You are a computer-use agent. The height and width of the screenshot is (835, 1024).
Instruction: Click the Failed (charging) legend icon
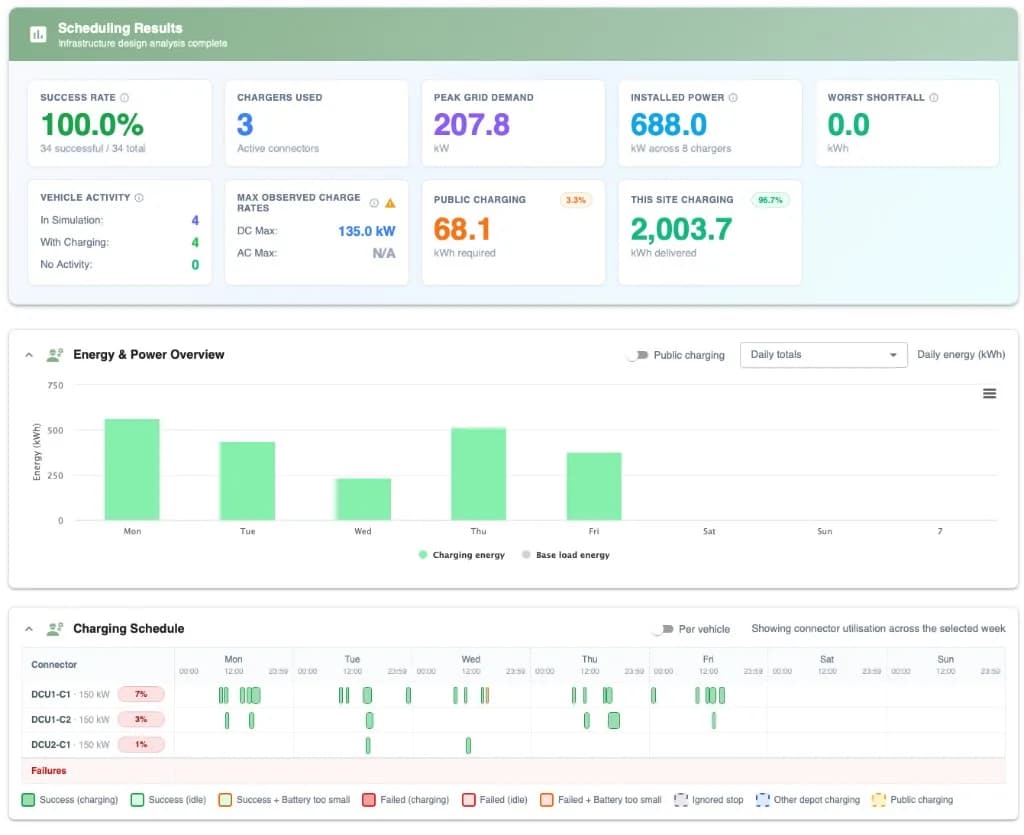pos(369,800)
